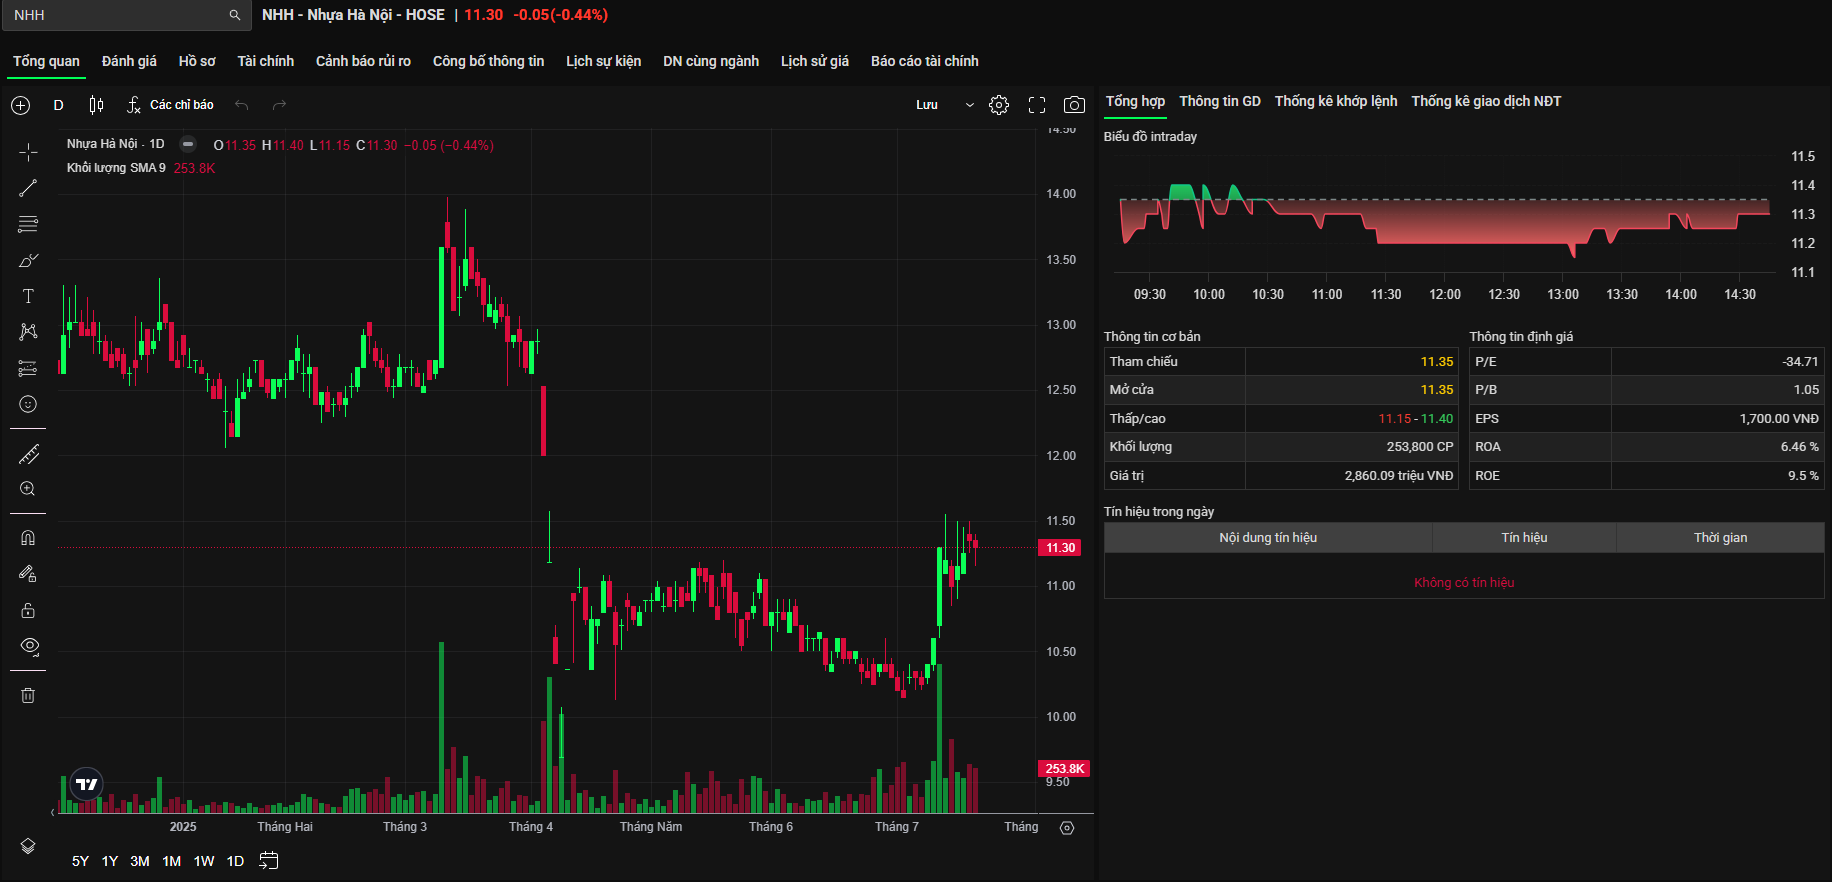Click the Lưu save layout button
The height and width of the screenshot is (882, 1832).
click(x=927, y=105)
